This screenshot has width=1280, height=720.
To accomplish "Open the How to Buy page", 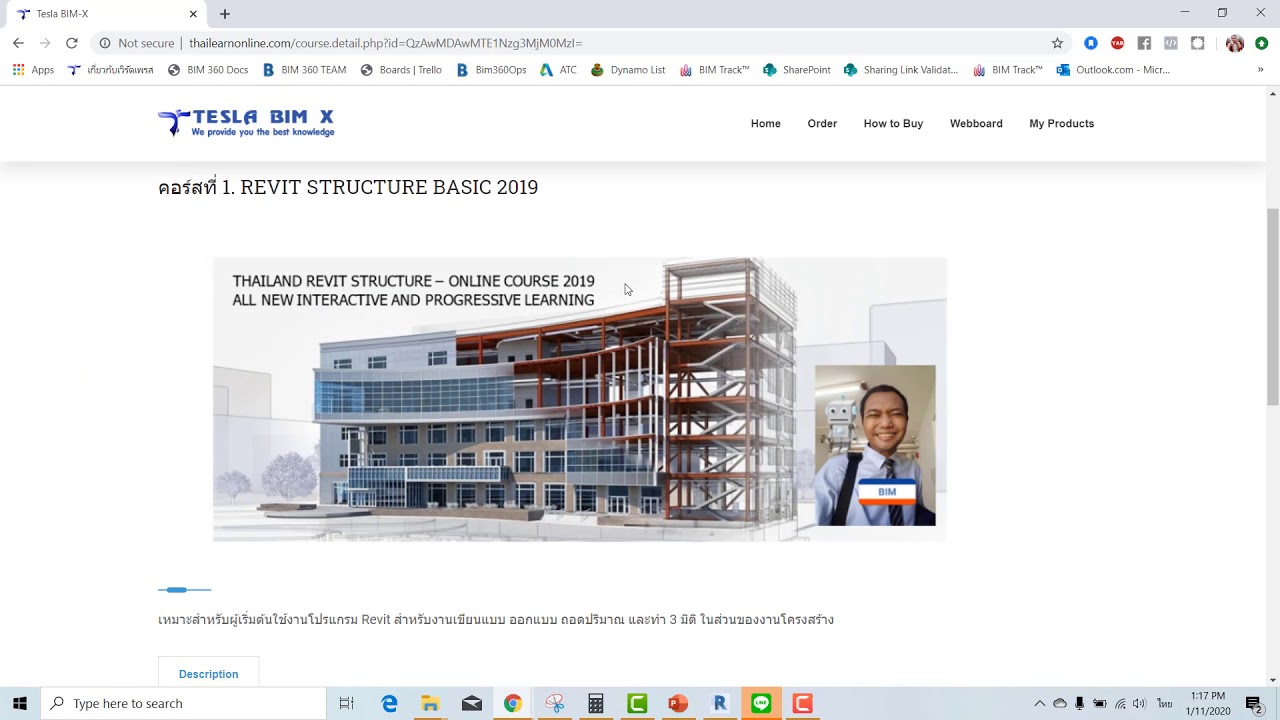I will (893, 124).
